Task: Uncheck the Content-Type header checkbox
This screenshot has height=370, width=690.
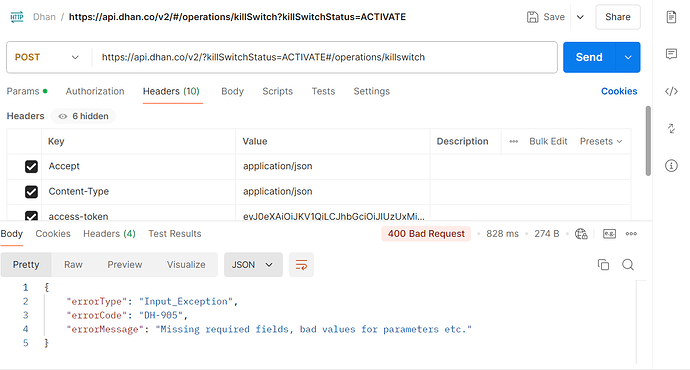Action: tap(31, 192)
